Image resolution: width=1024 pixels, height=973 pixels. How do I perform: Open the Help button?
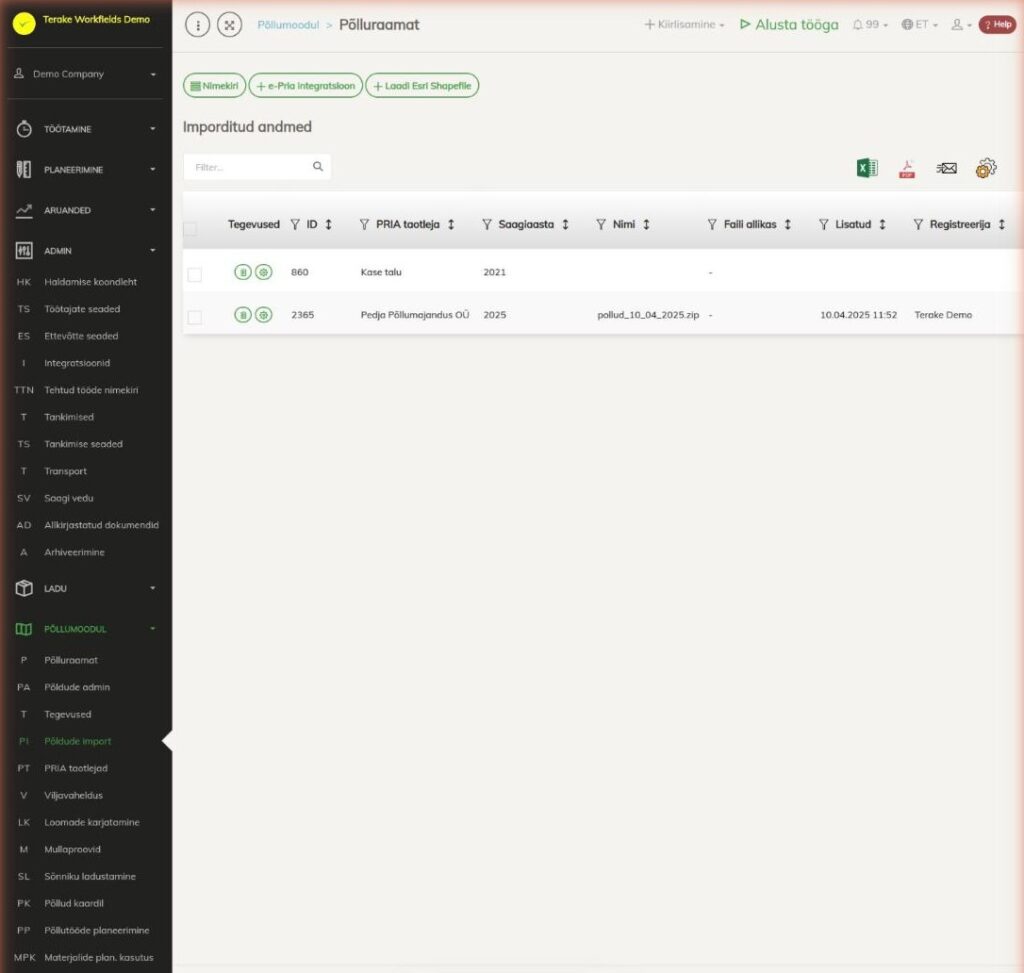pos(997,25)
